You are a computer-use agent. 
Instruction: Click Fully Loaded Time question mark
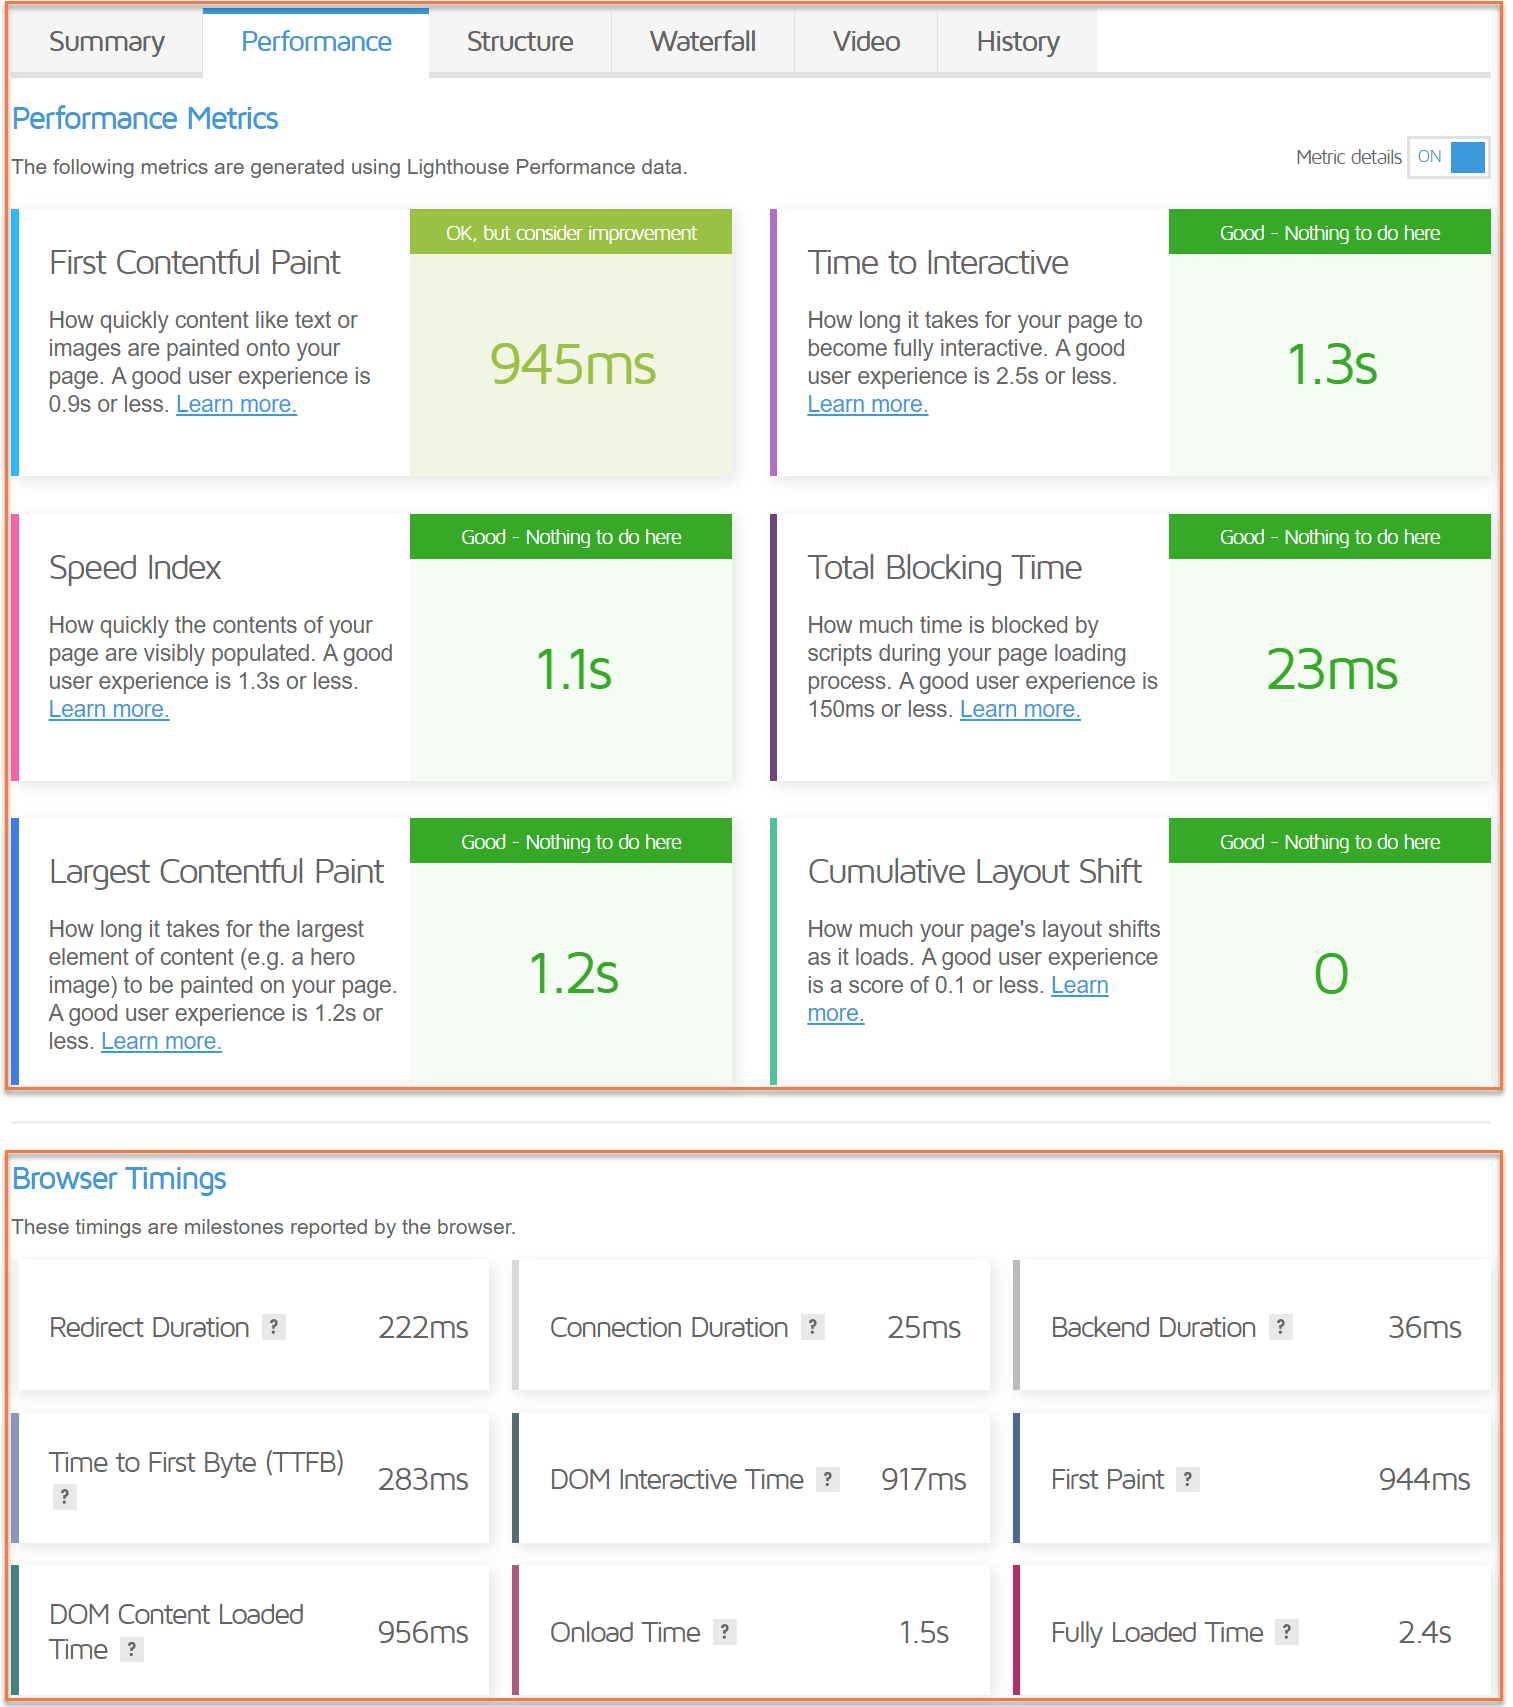click(1287, 1632)
